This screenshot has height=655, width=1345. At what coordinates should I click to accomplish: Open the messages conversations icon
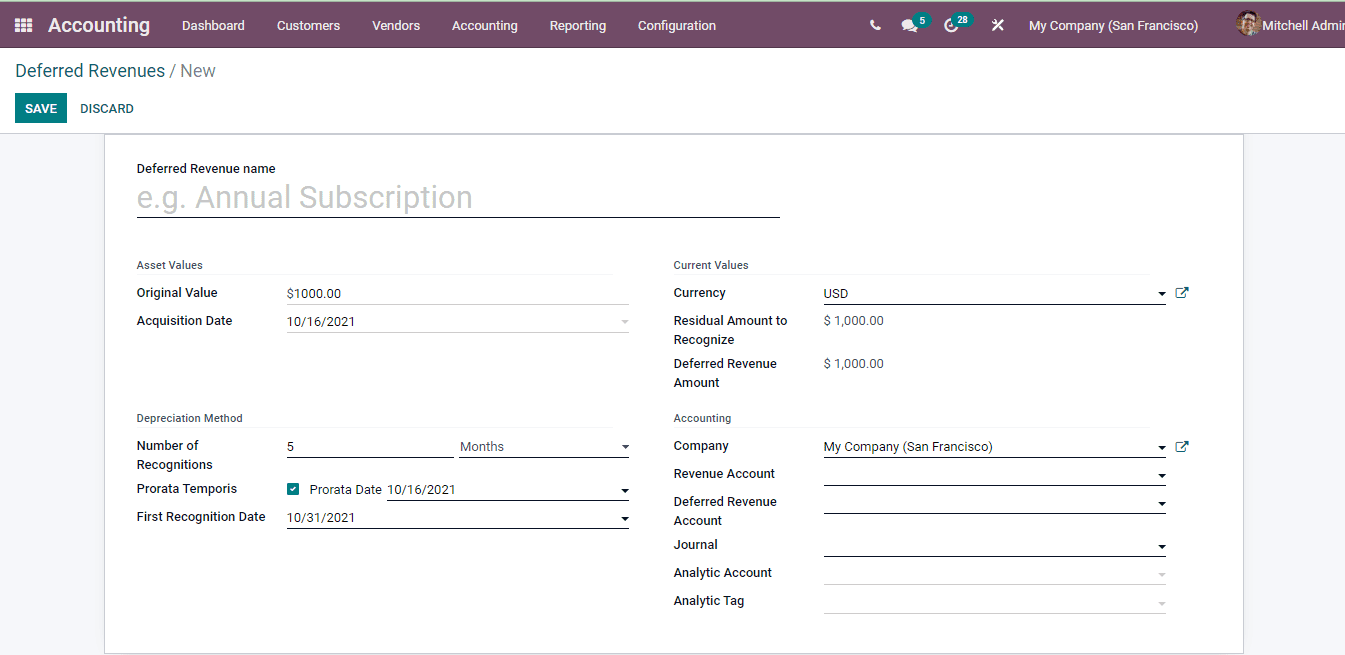[x=906, y=24]
